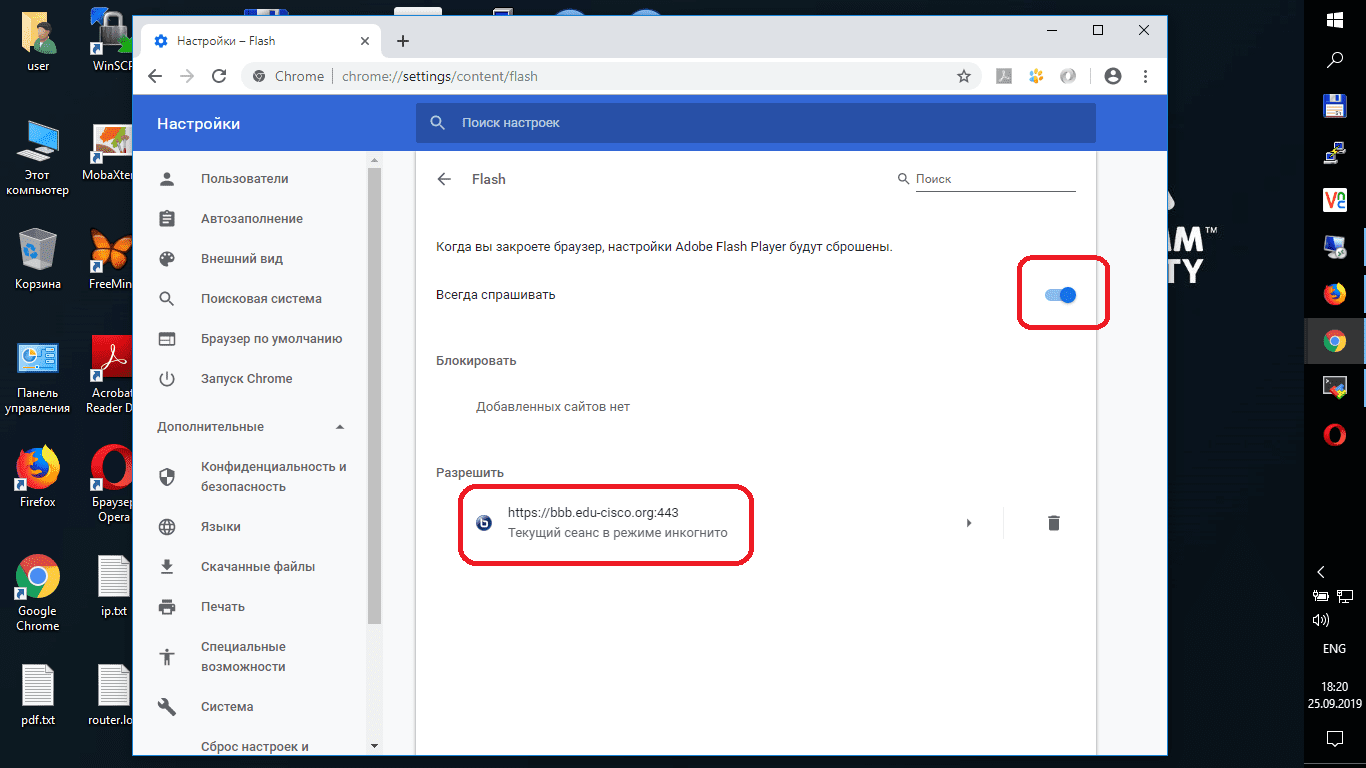Click Chrome's browser back arrow
Viewport: 1366px width, 768px height.
155,76
